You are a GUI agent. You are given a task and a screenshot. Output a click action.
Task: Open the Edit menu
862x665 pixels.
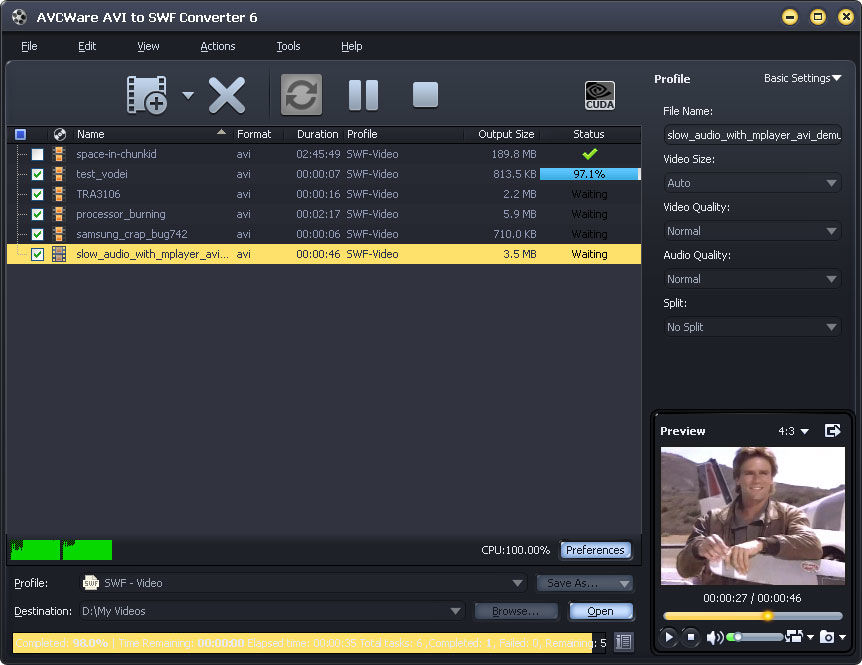(x=87, y=46)
